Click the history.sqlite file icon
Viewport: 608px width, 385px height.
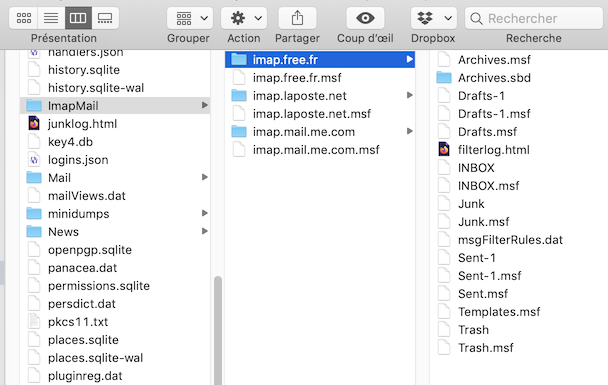click(x=34, y=69)
